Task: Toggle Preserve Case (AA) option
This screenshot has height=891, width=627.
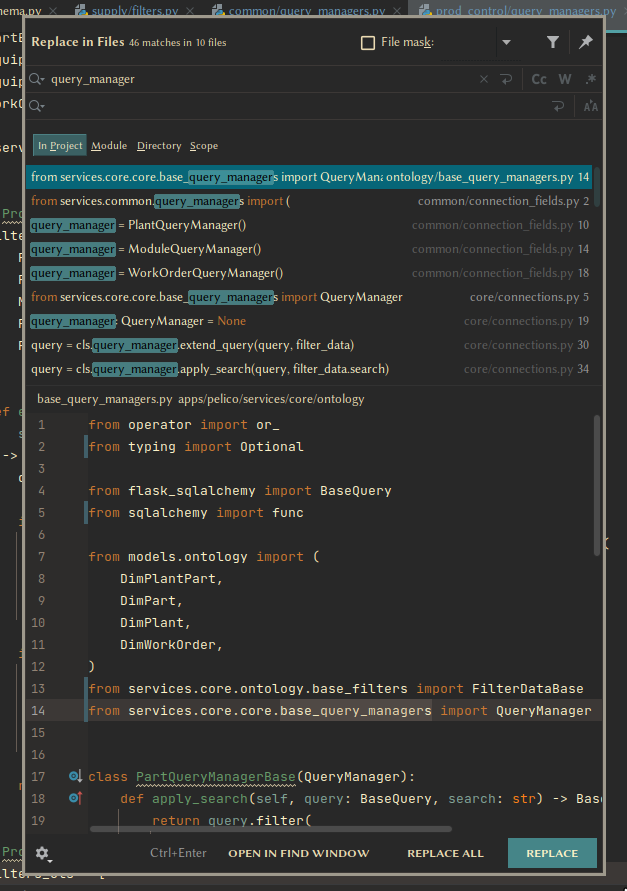Action: pos(591,106)
